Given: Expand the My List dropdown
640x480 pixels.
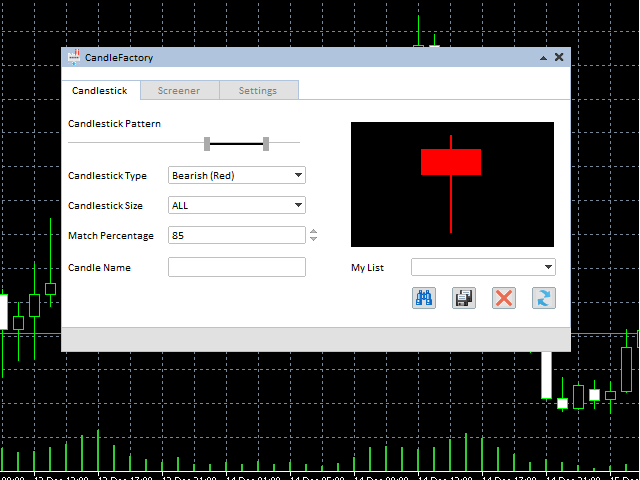Looking at the screenshot, I should (x=483, y=267).
